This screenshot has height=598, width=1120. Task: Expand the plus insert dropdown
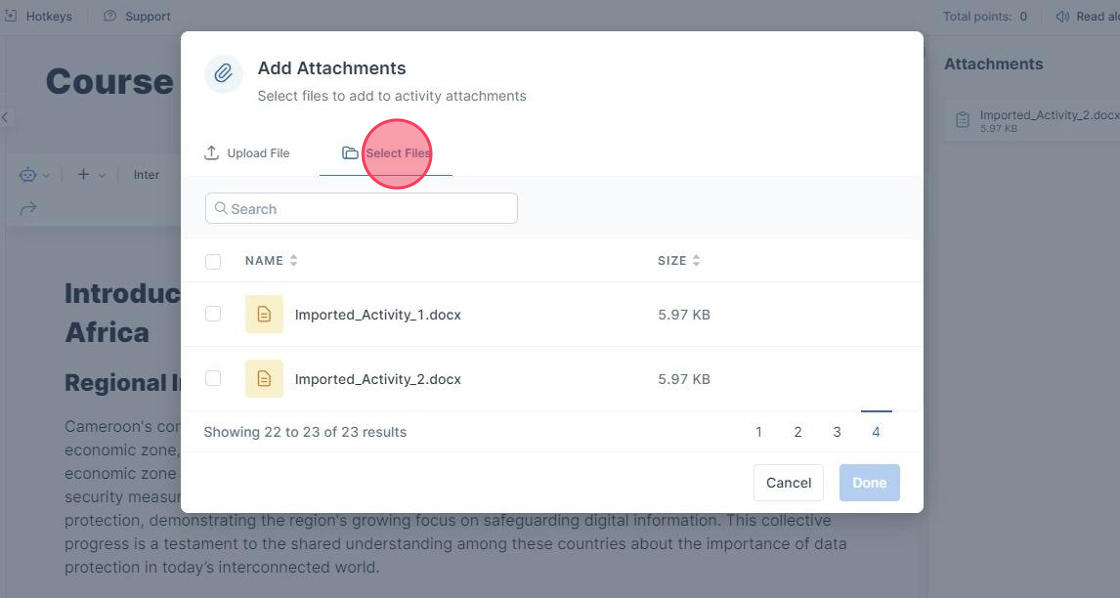[x=89, y=175]
